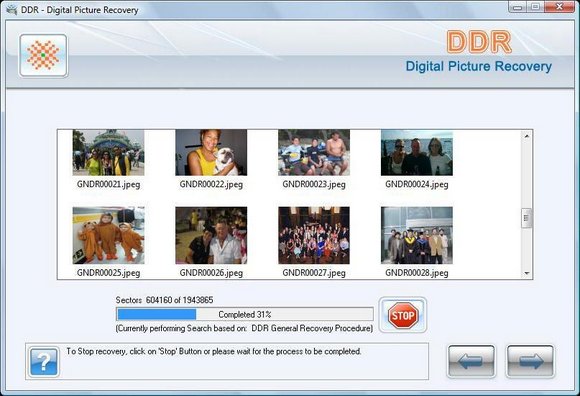Screen dimensions: 580x396
Task: Click the 'To Stop recovery' hint message
Action: click(x=214, y=351)
